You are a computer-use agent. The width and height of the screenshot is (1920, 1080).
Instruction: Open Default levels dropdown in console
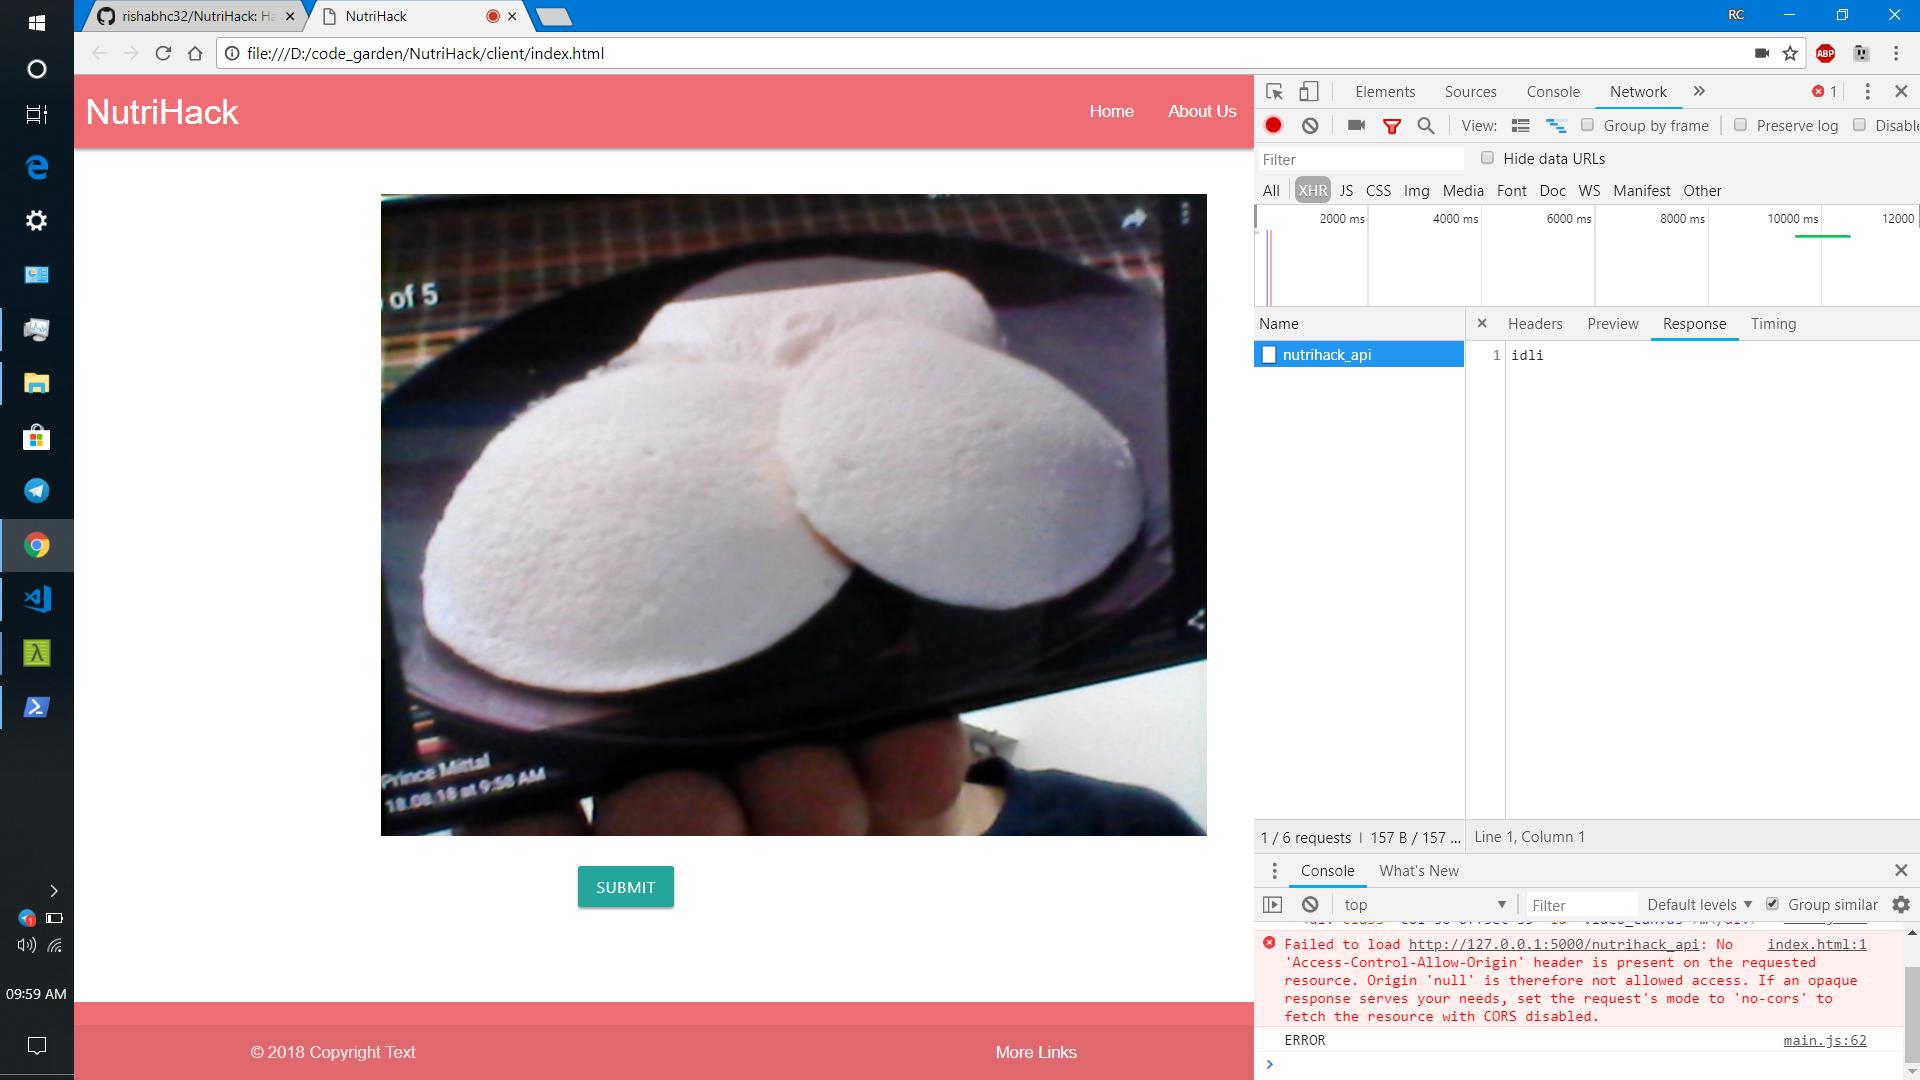(1699, 904)
